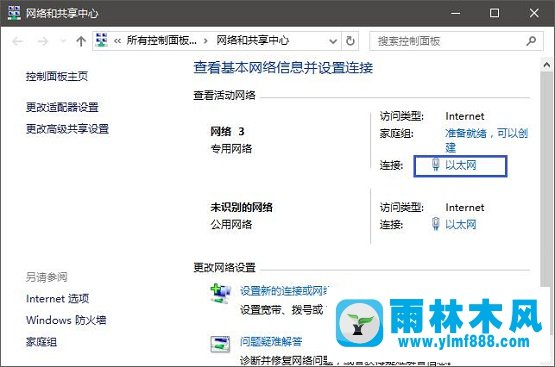Open 问题疑难解答 link

271,342
